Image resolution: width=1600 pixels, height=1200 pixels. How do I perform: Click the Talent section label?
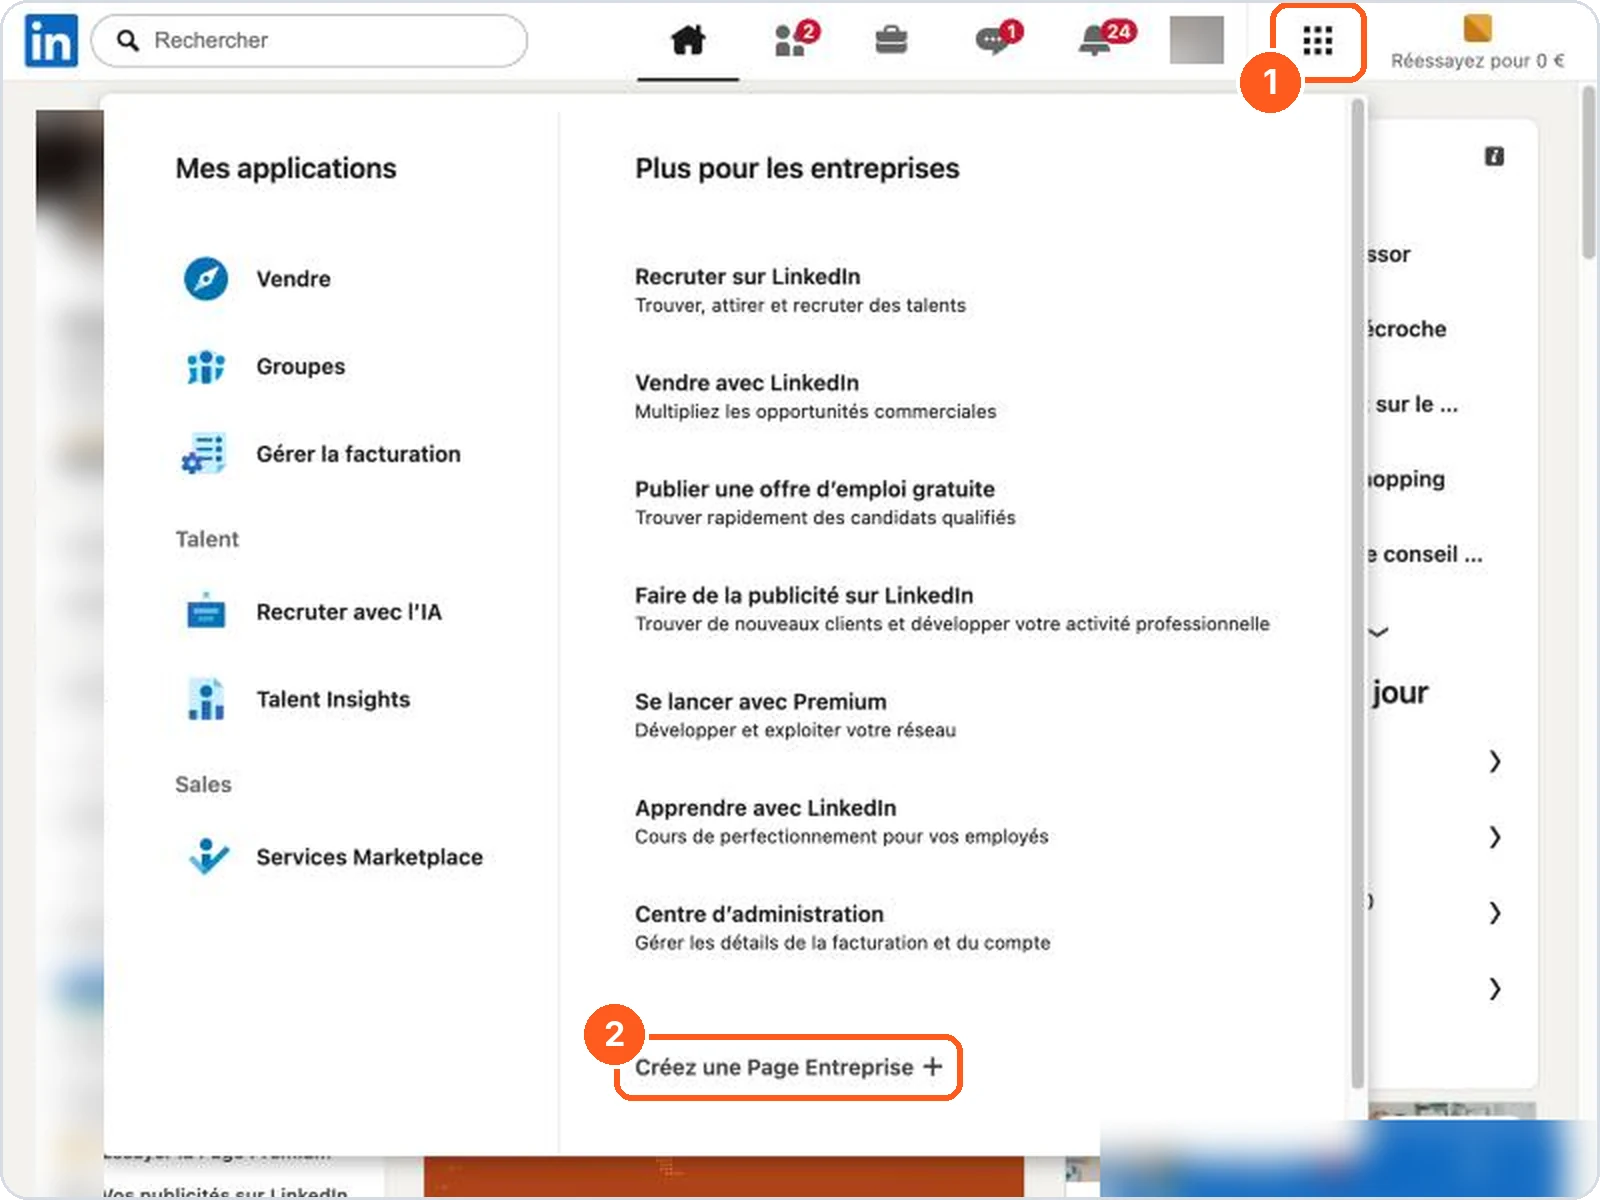point(207,539)
